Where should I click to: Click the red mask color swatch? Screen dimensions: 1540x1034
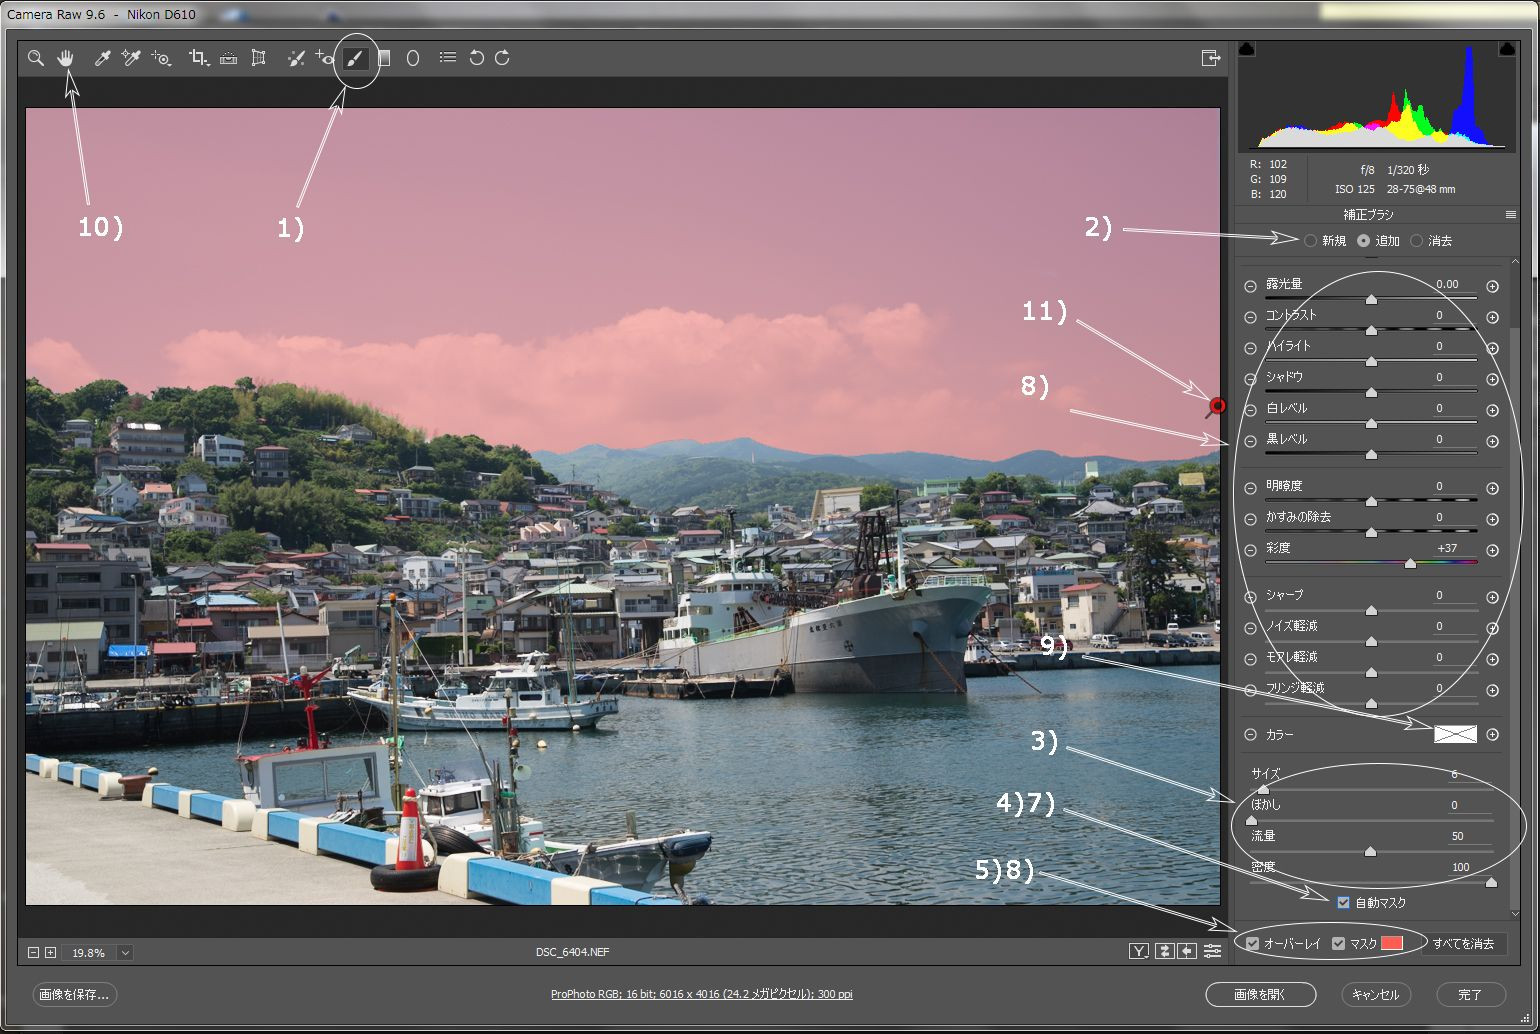[x=1392, y=943]
